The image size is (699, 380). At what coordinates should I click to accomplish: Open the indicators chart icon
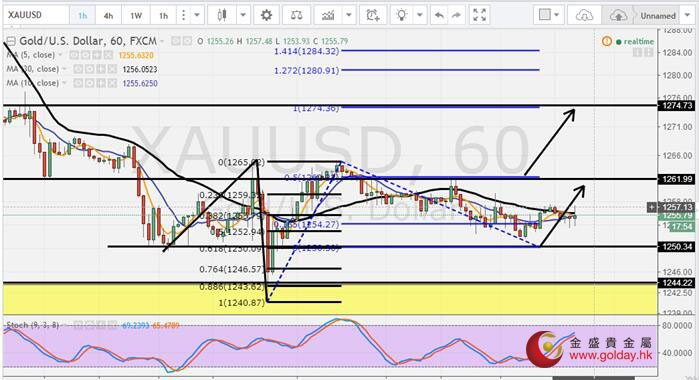point(328,16)
